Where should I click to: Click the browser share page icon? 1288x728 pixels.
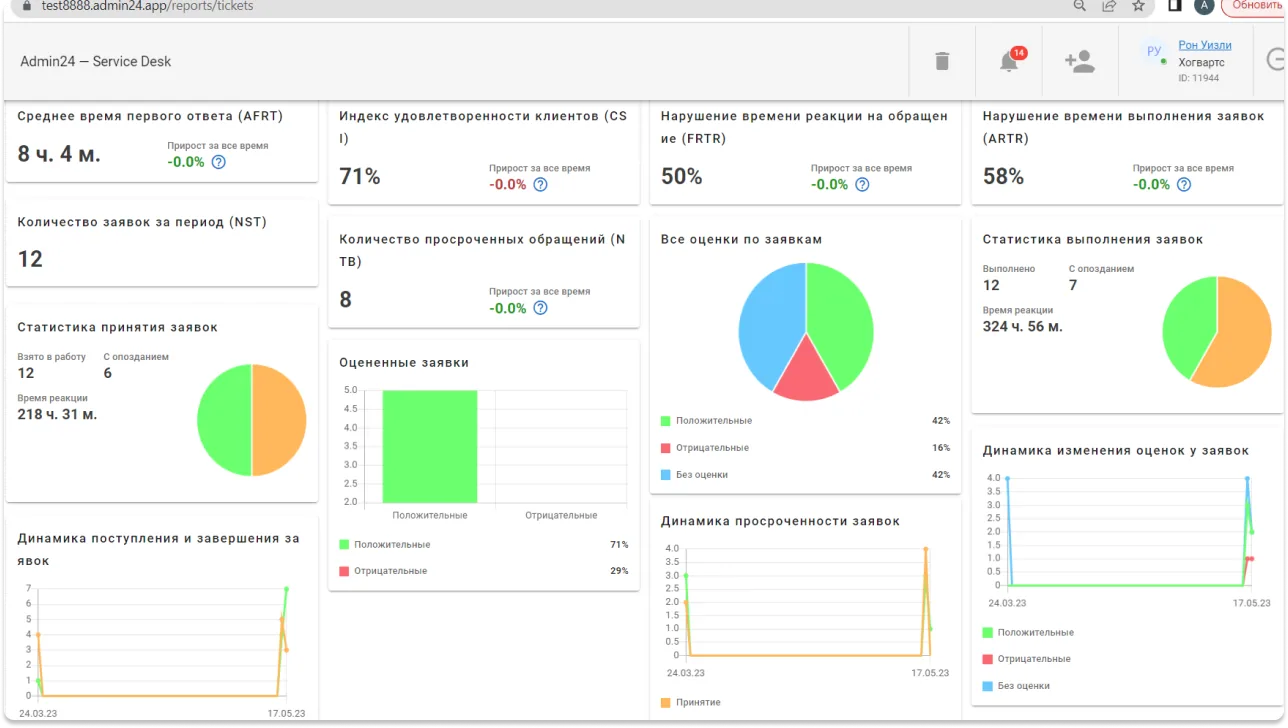tap(1109, 6)
